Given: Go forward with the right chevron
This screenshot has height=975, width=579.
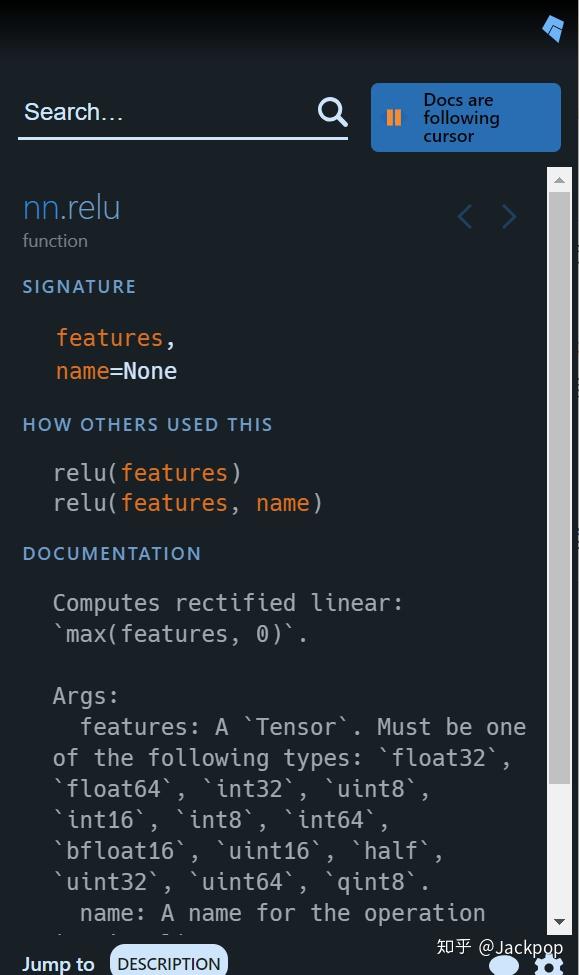Looking at the screenshot, I should 509,216.
